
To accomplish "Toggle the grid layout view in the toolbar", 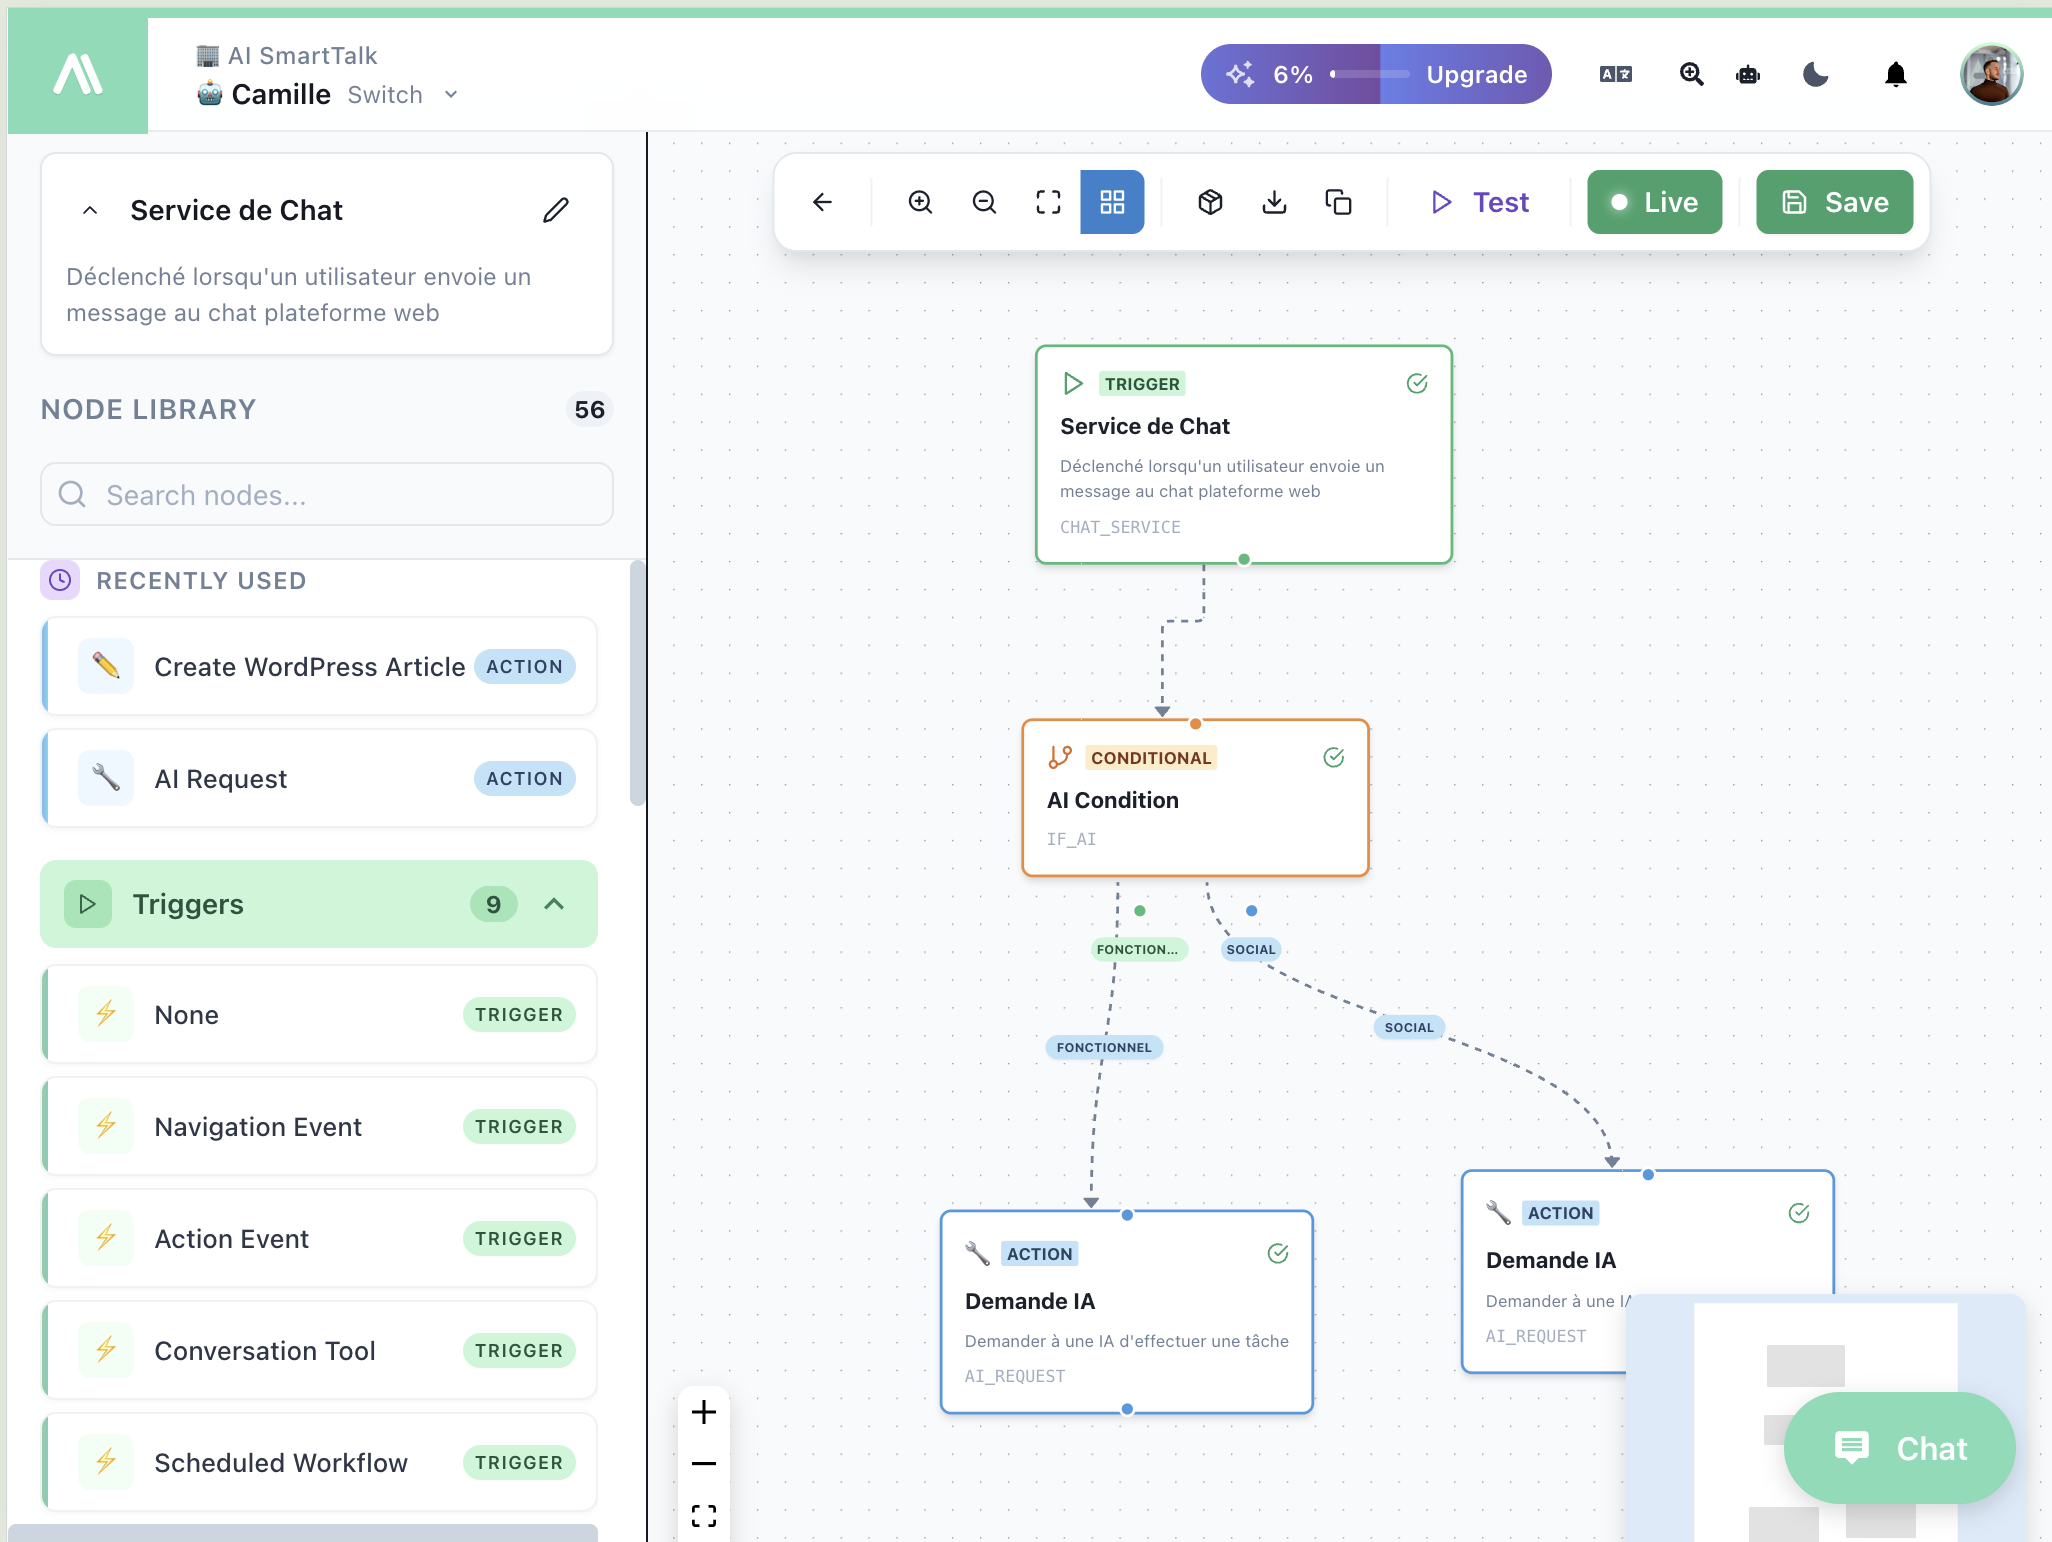I will click(1112, 202).
